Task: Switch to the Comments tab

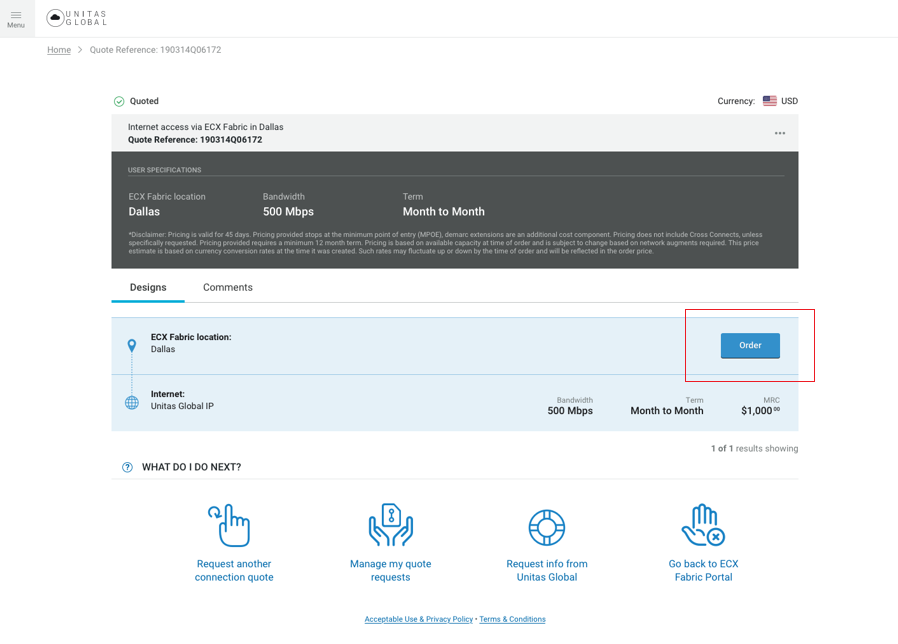Action: click(227, 287)
